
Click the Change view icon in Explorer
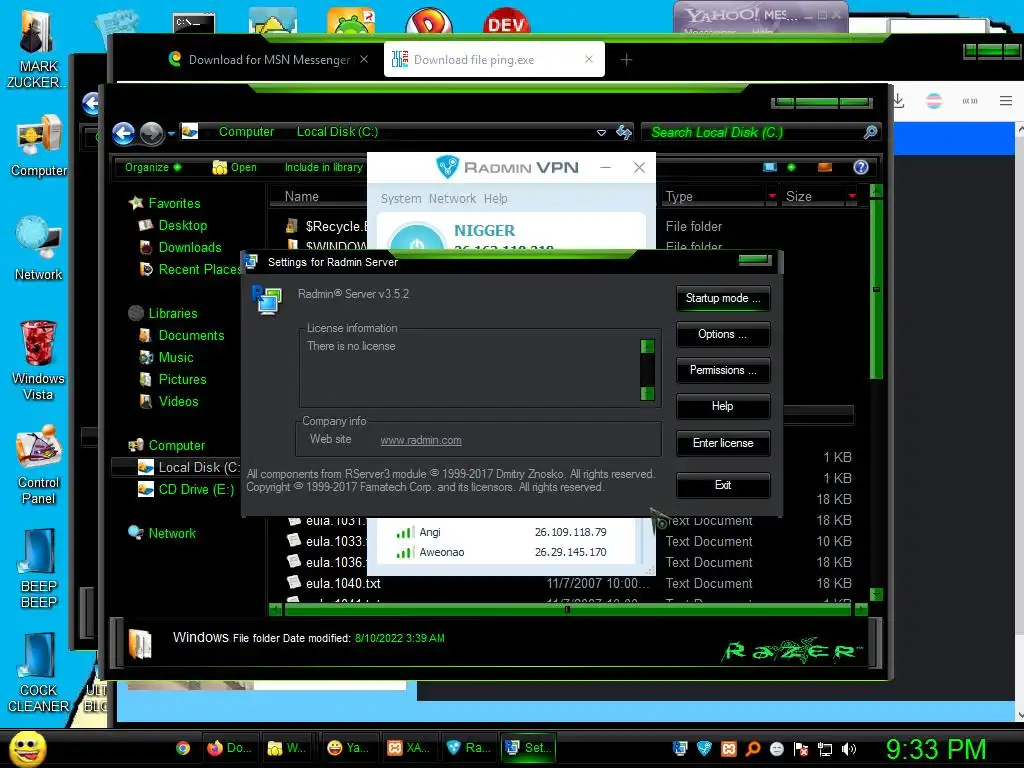point(770,167)
